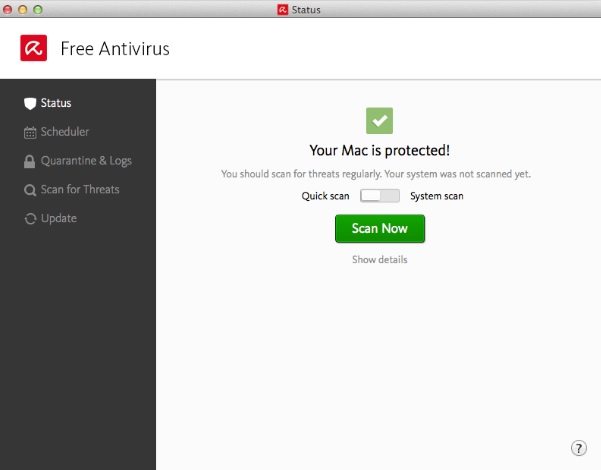Click the padlock icon beside Quarantine & Logs
The width and height of the screenshot is (601, 470).
tap(30, 161)
